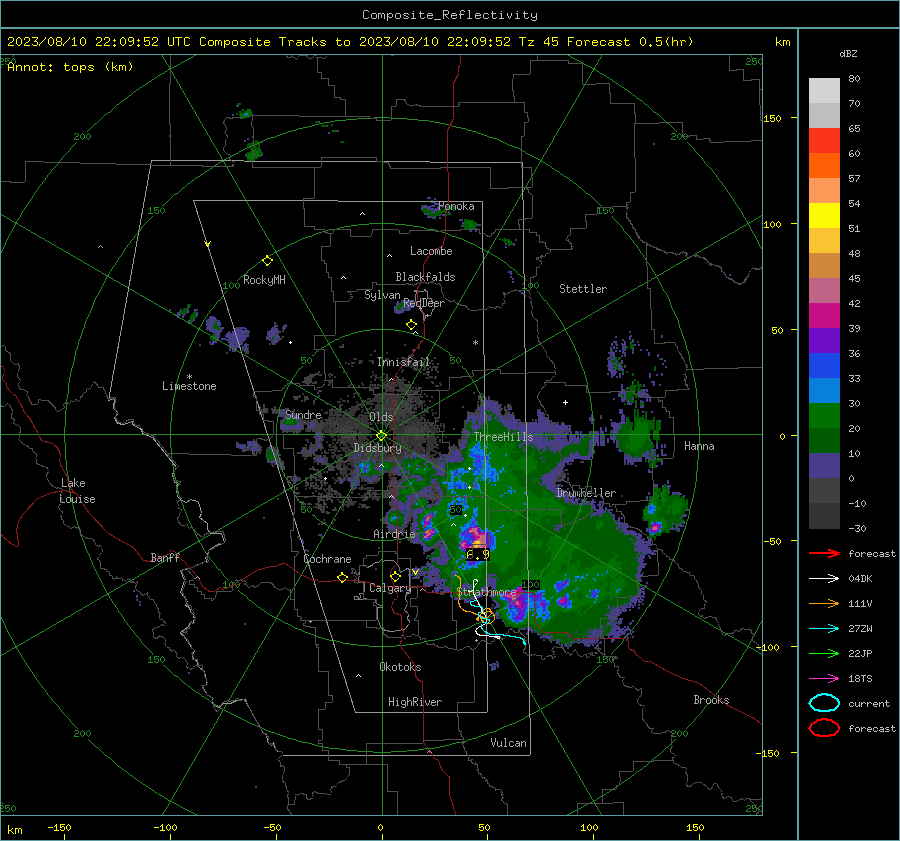Click the Calgary city label
The image size is (900, 841).
[390, 588]
